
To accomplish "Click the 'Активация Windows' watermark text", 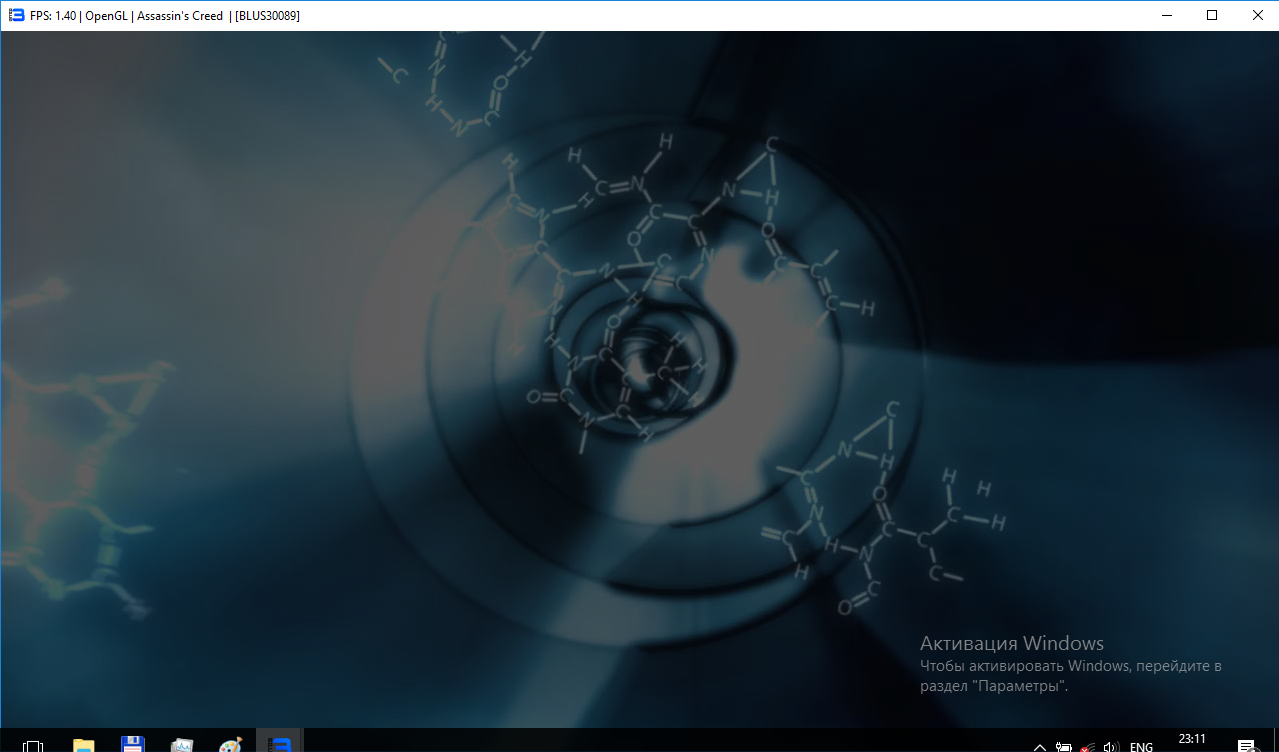I will tap(1011, 643).
